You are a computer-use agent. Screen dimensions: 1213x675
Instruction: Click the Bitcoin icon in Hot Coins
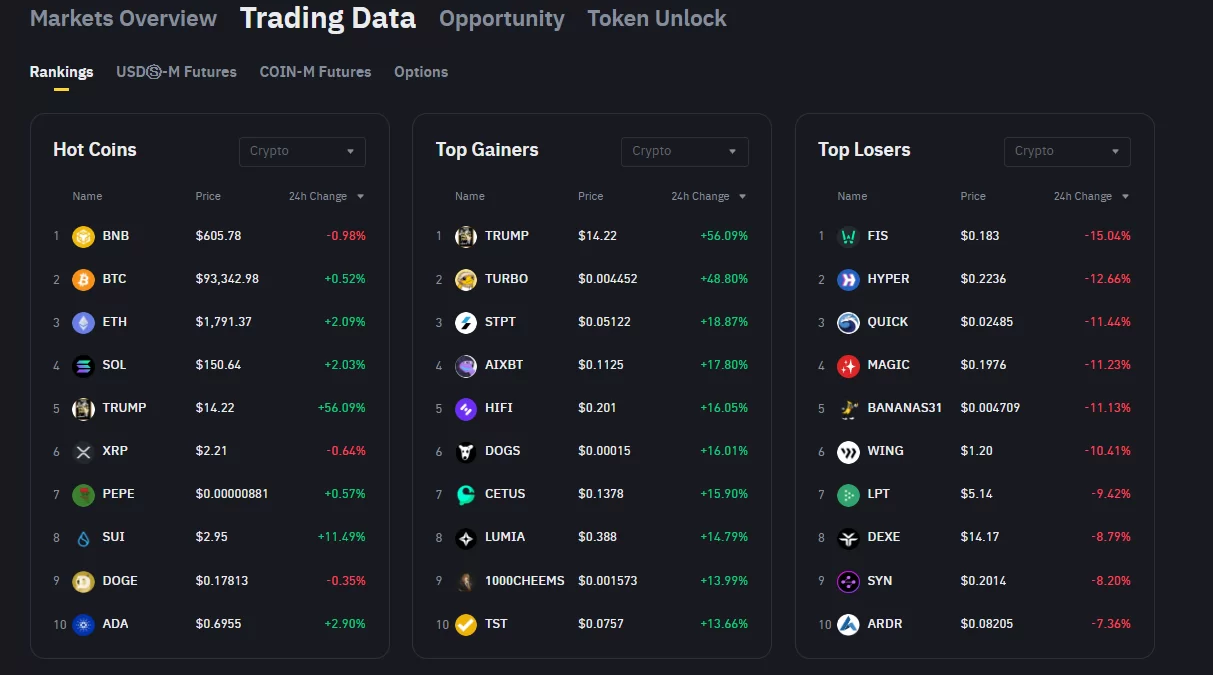[83, 280]
